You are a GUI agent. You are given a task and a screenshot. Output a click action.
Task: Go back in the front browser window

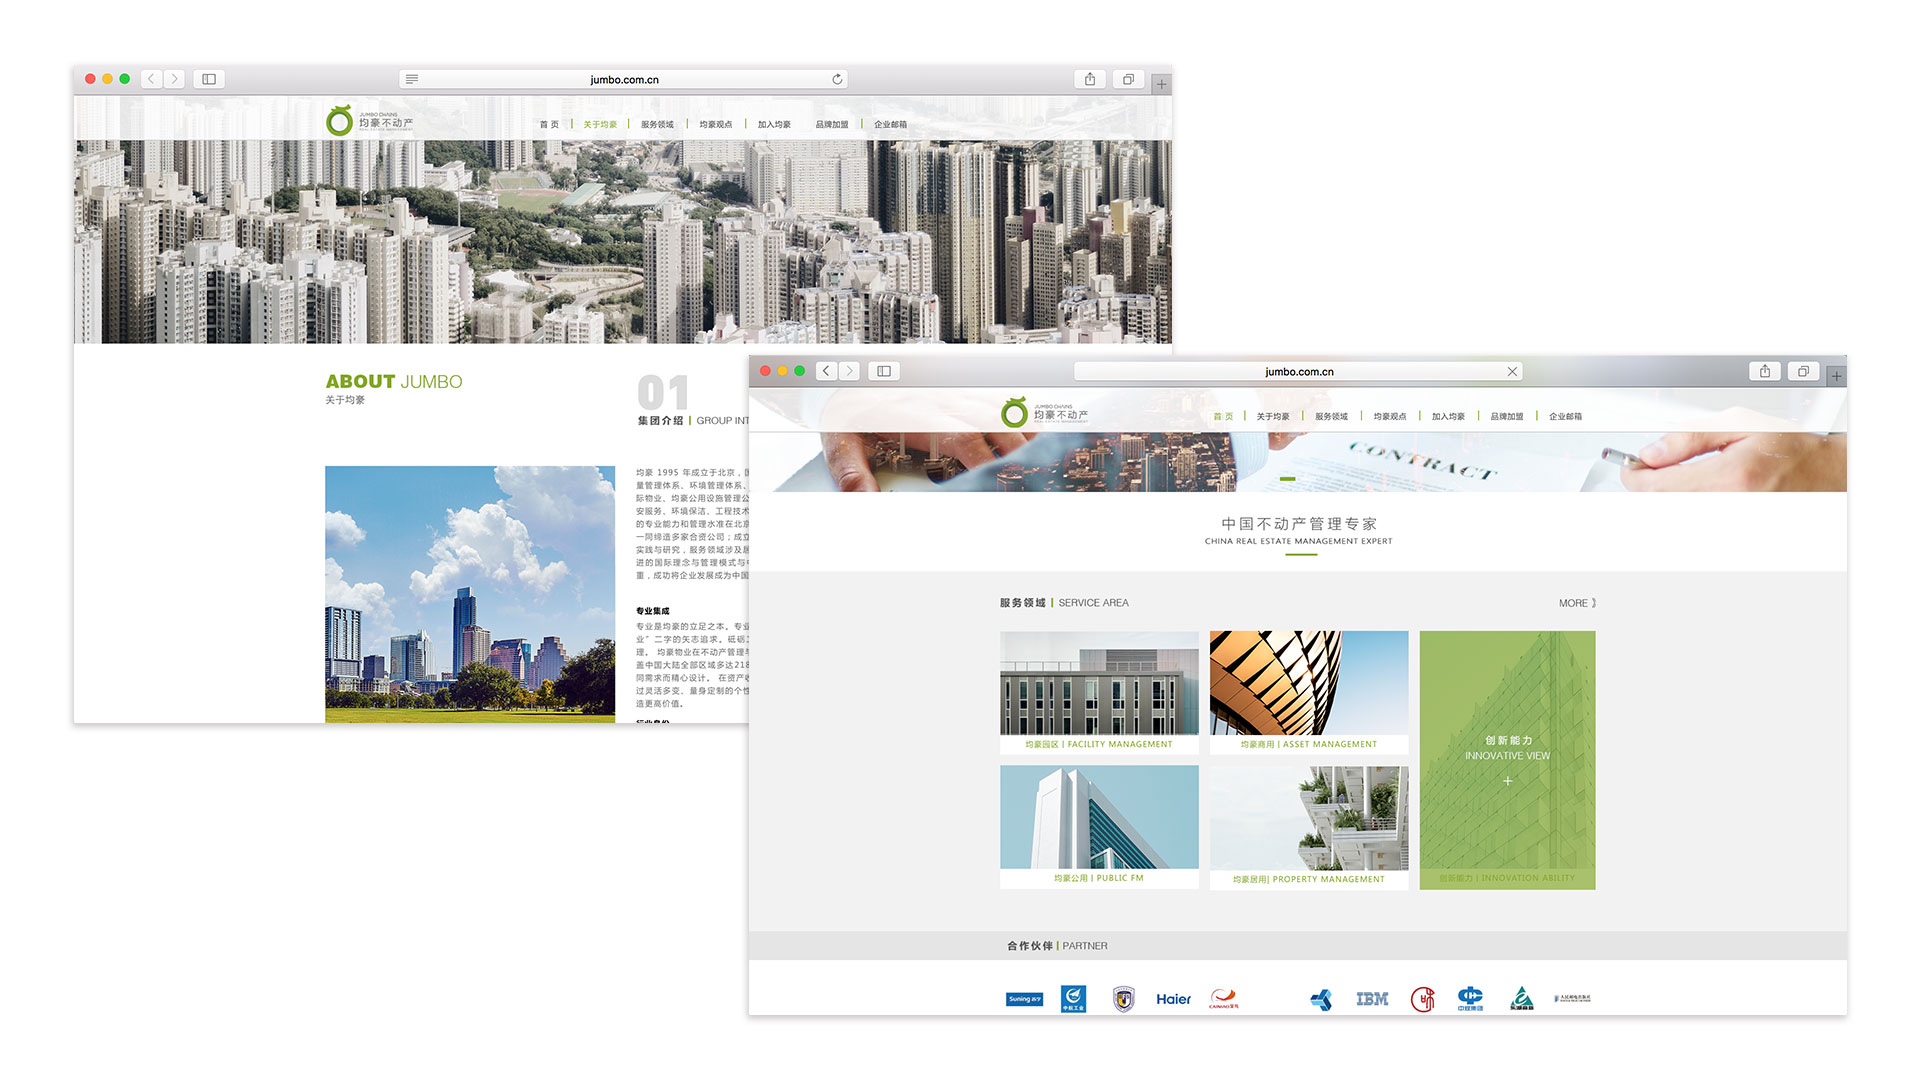826,371
